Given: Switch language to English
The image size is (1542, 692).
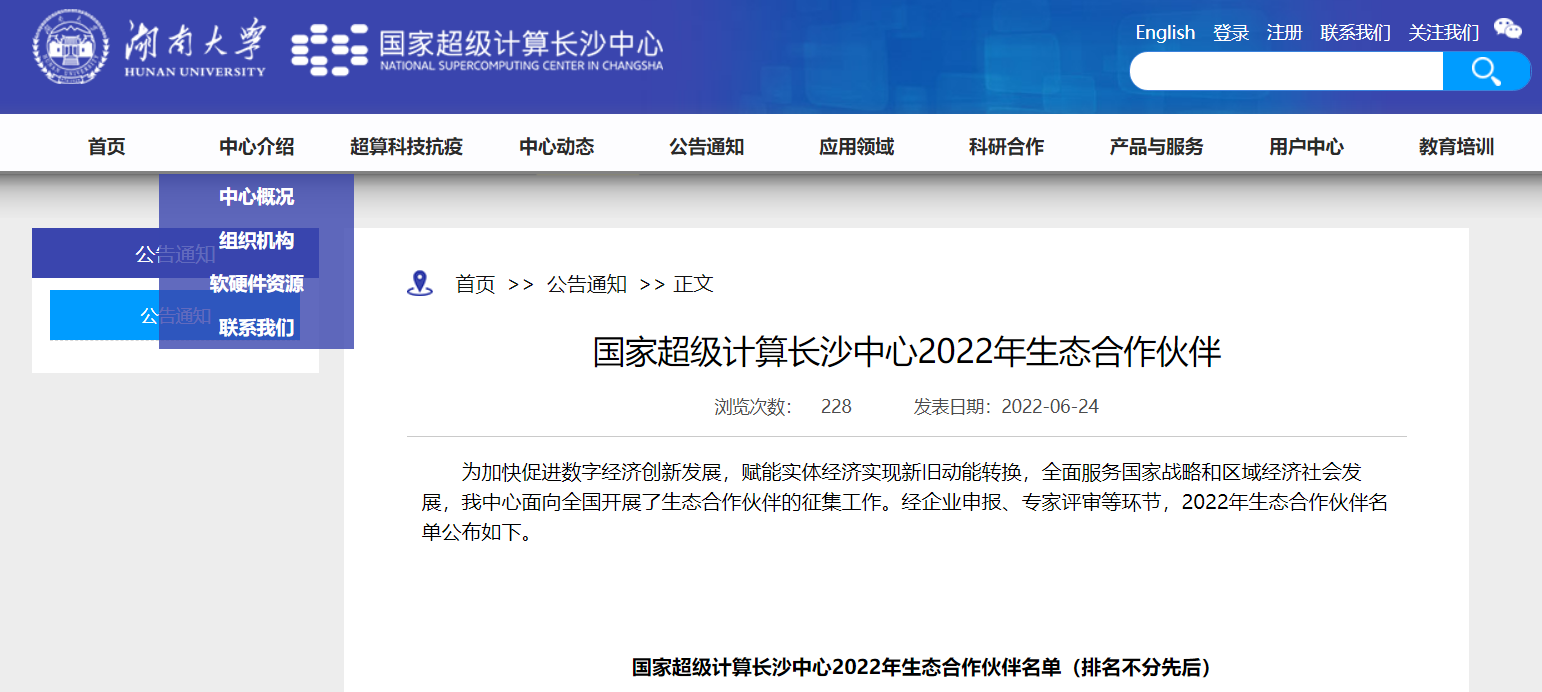Looking at the screenshot, I should tap(1165, 33).
